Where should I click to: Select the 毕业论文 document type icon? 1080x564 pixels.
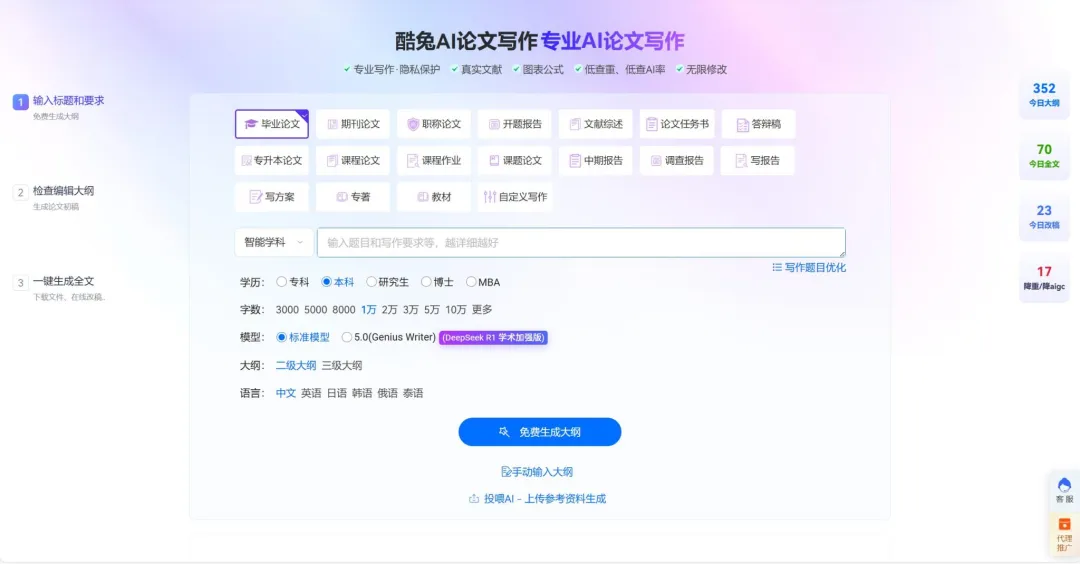tap(251, 124)
